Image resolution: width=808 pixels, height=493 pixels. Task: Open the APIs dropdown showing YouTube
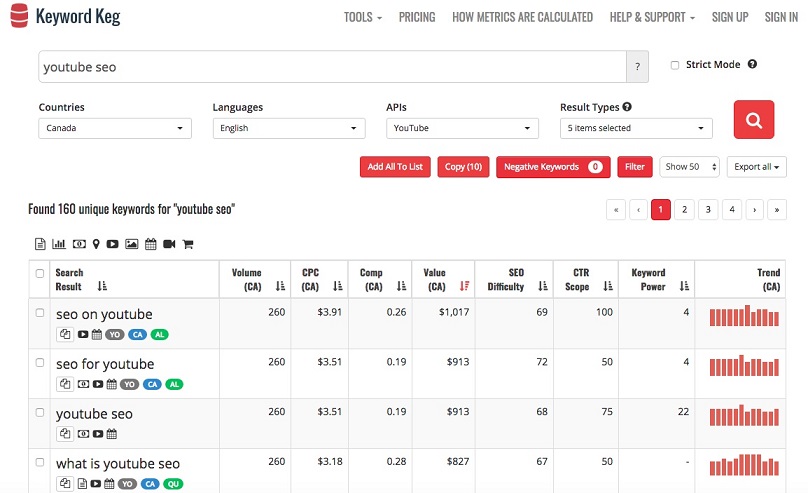click(462, 128)
